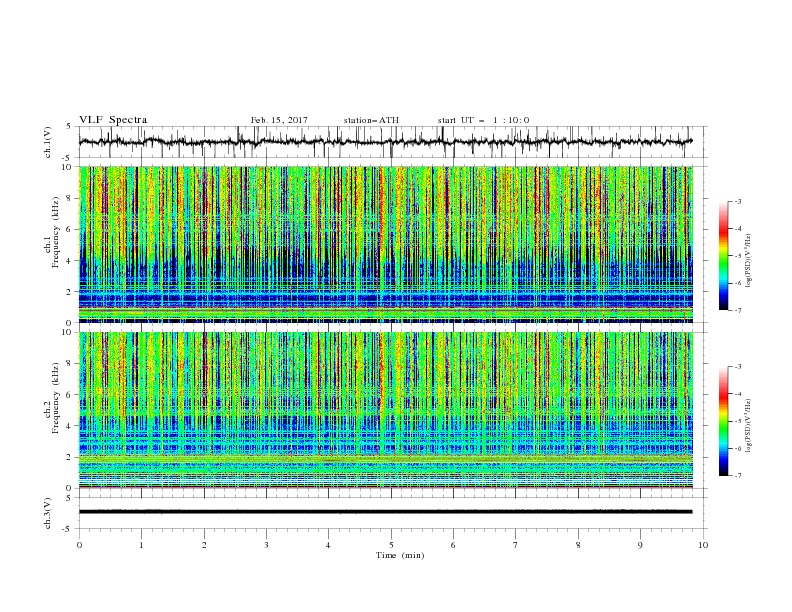Click the 'ch.3(V)' axis label
Image resolution: width=792 pixels, height=612 pixels.
coord(48,513)
